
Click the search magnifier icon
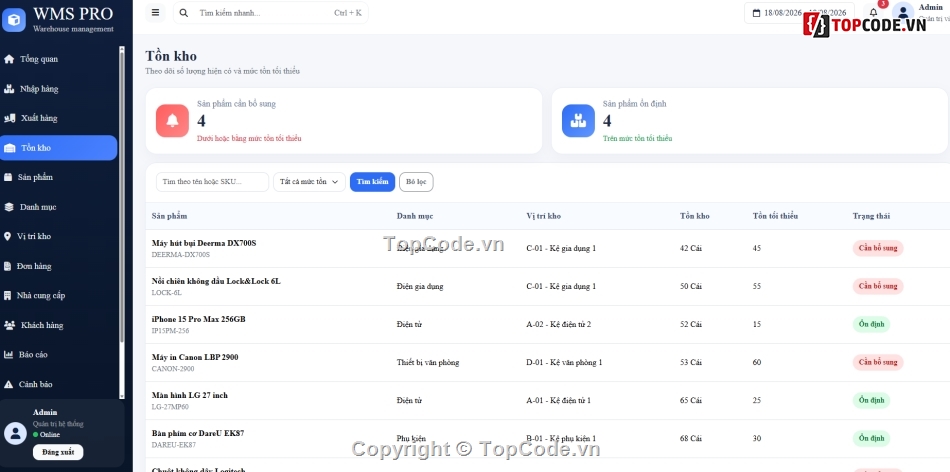184,13
